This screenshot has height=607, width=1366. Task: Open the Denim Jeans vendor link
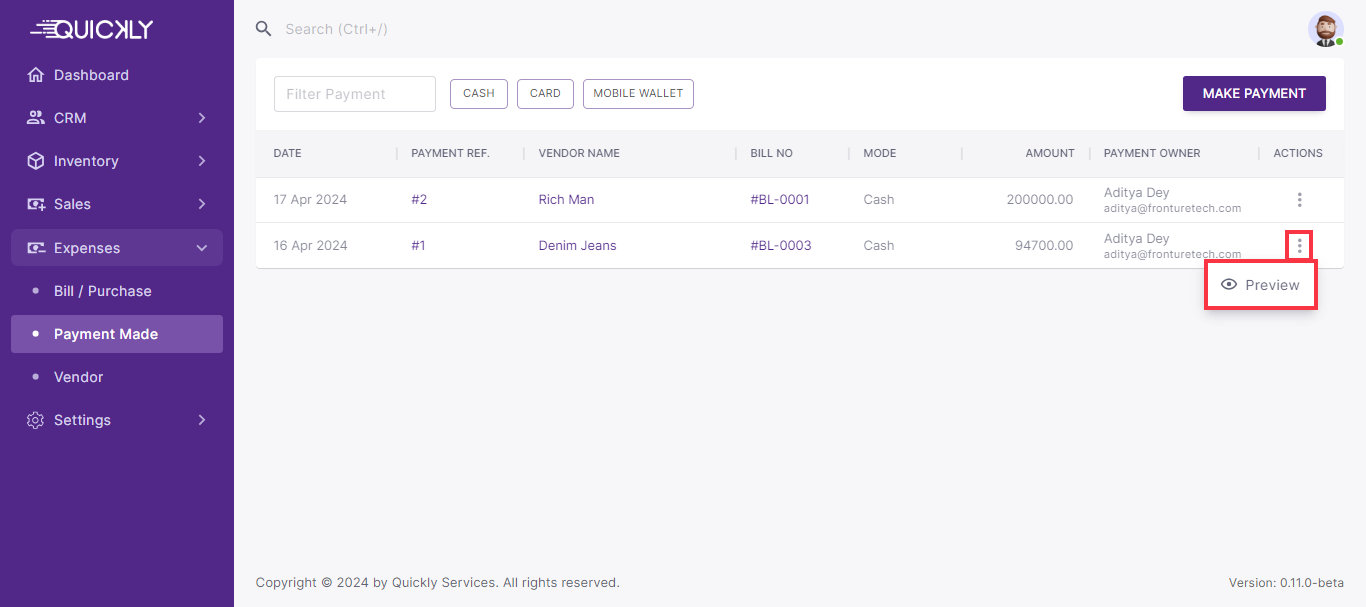click(577, 245)
